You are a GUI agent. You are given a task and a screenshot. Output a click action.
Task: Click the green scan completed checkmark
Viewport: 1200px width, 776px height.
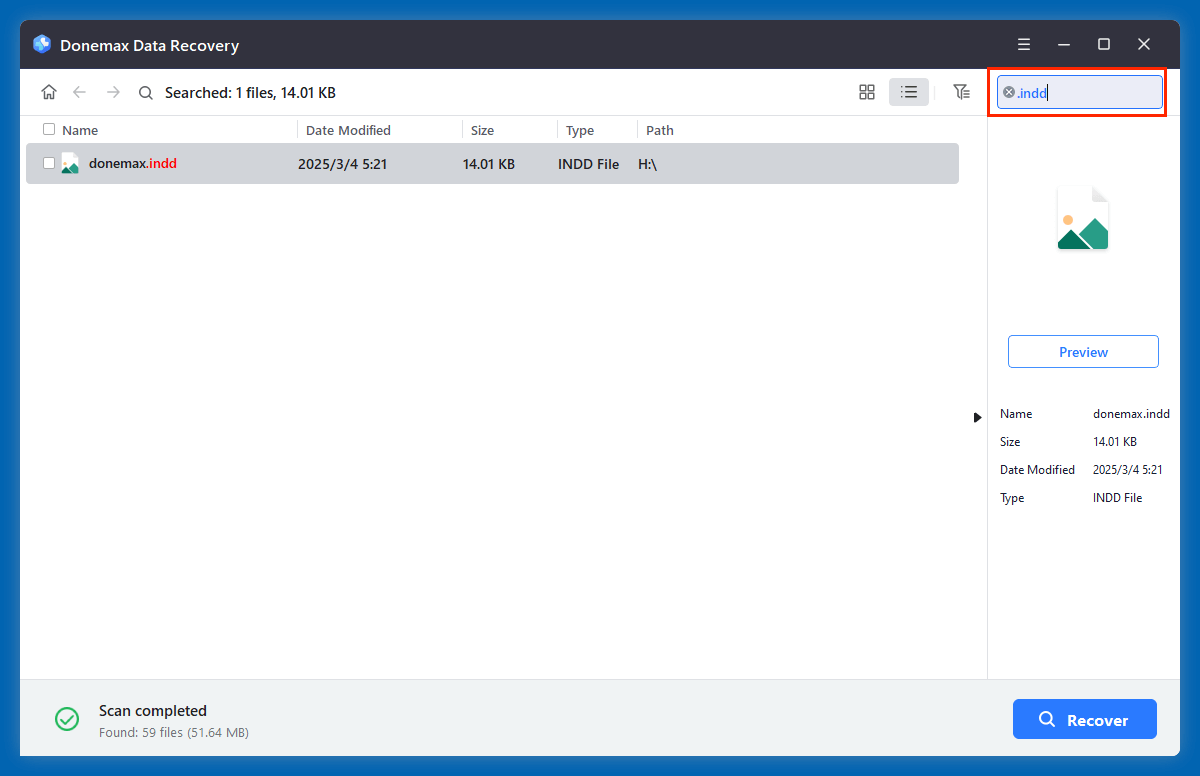67,719
